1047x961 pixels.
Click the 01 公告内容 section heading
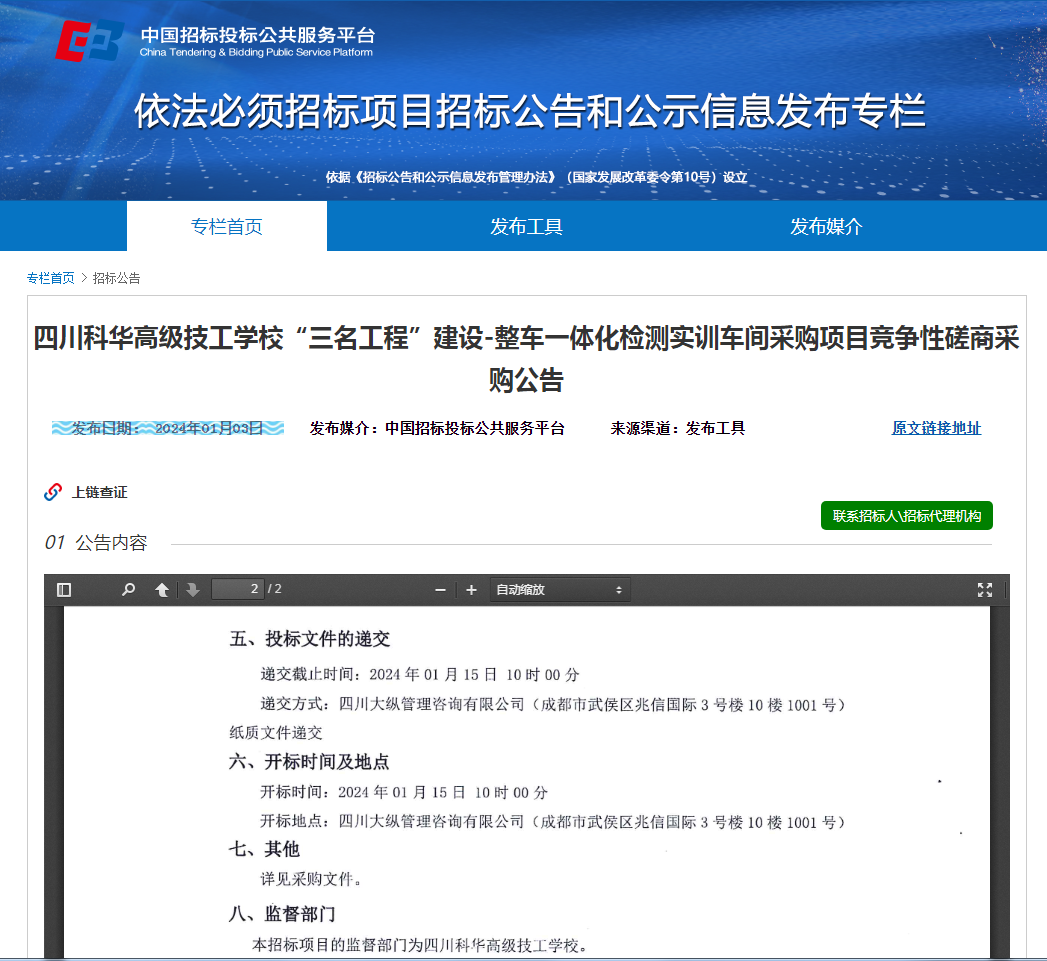pos(96,542)
